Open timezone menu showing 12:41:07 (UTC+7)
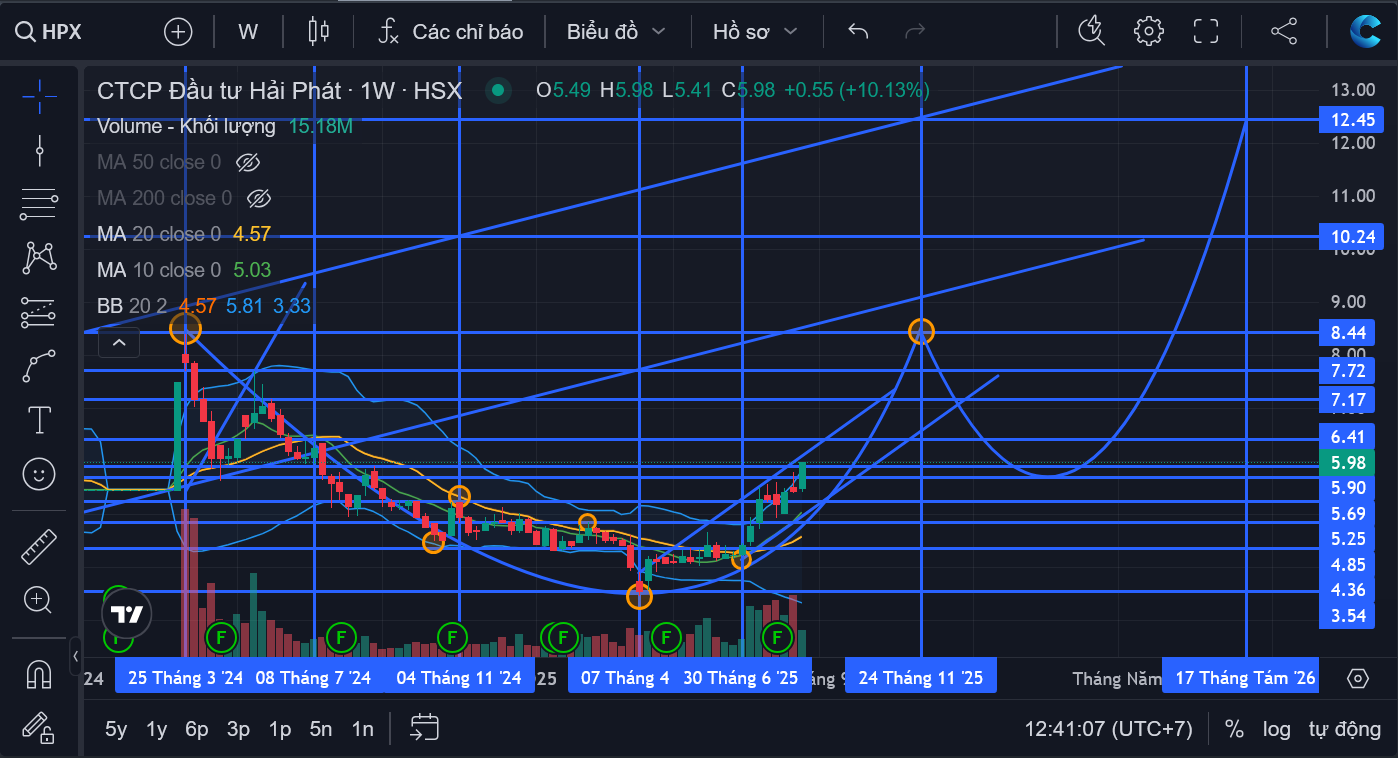Viewport: 1398px width, 758px height. [x=1109, y=729]
